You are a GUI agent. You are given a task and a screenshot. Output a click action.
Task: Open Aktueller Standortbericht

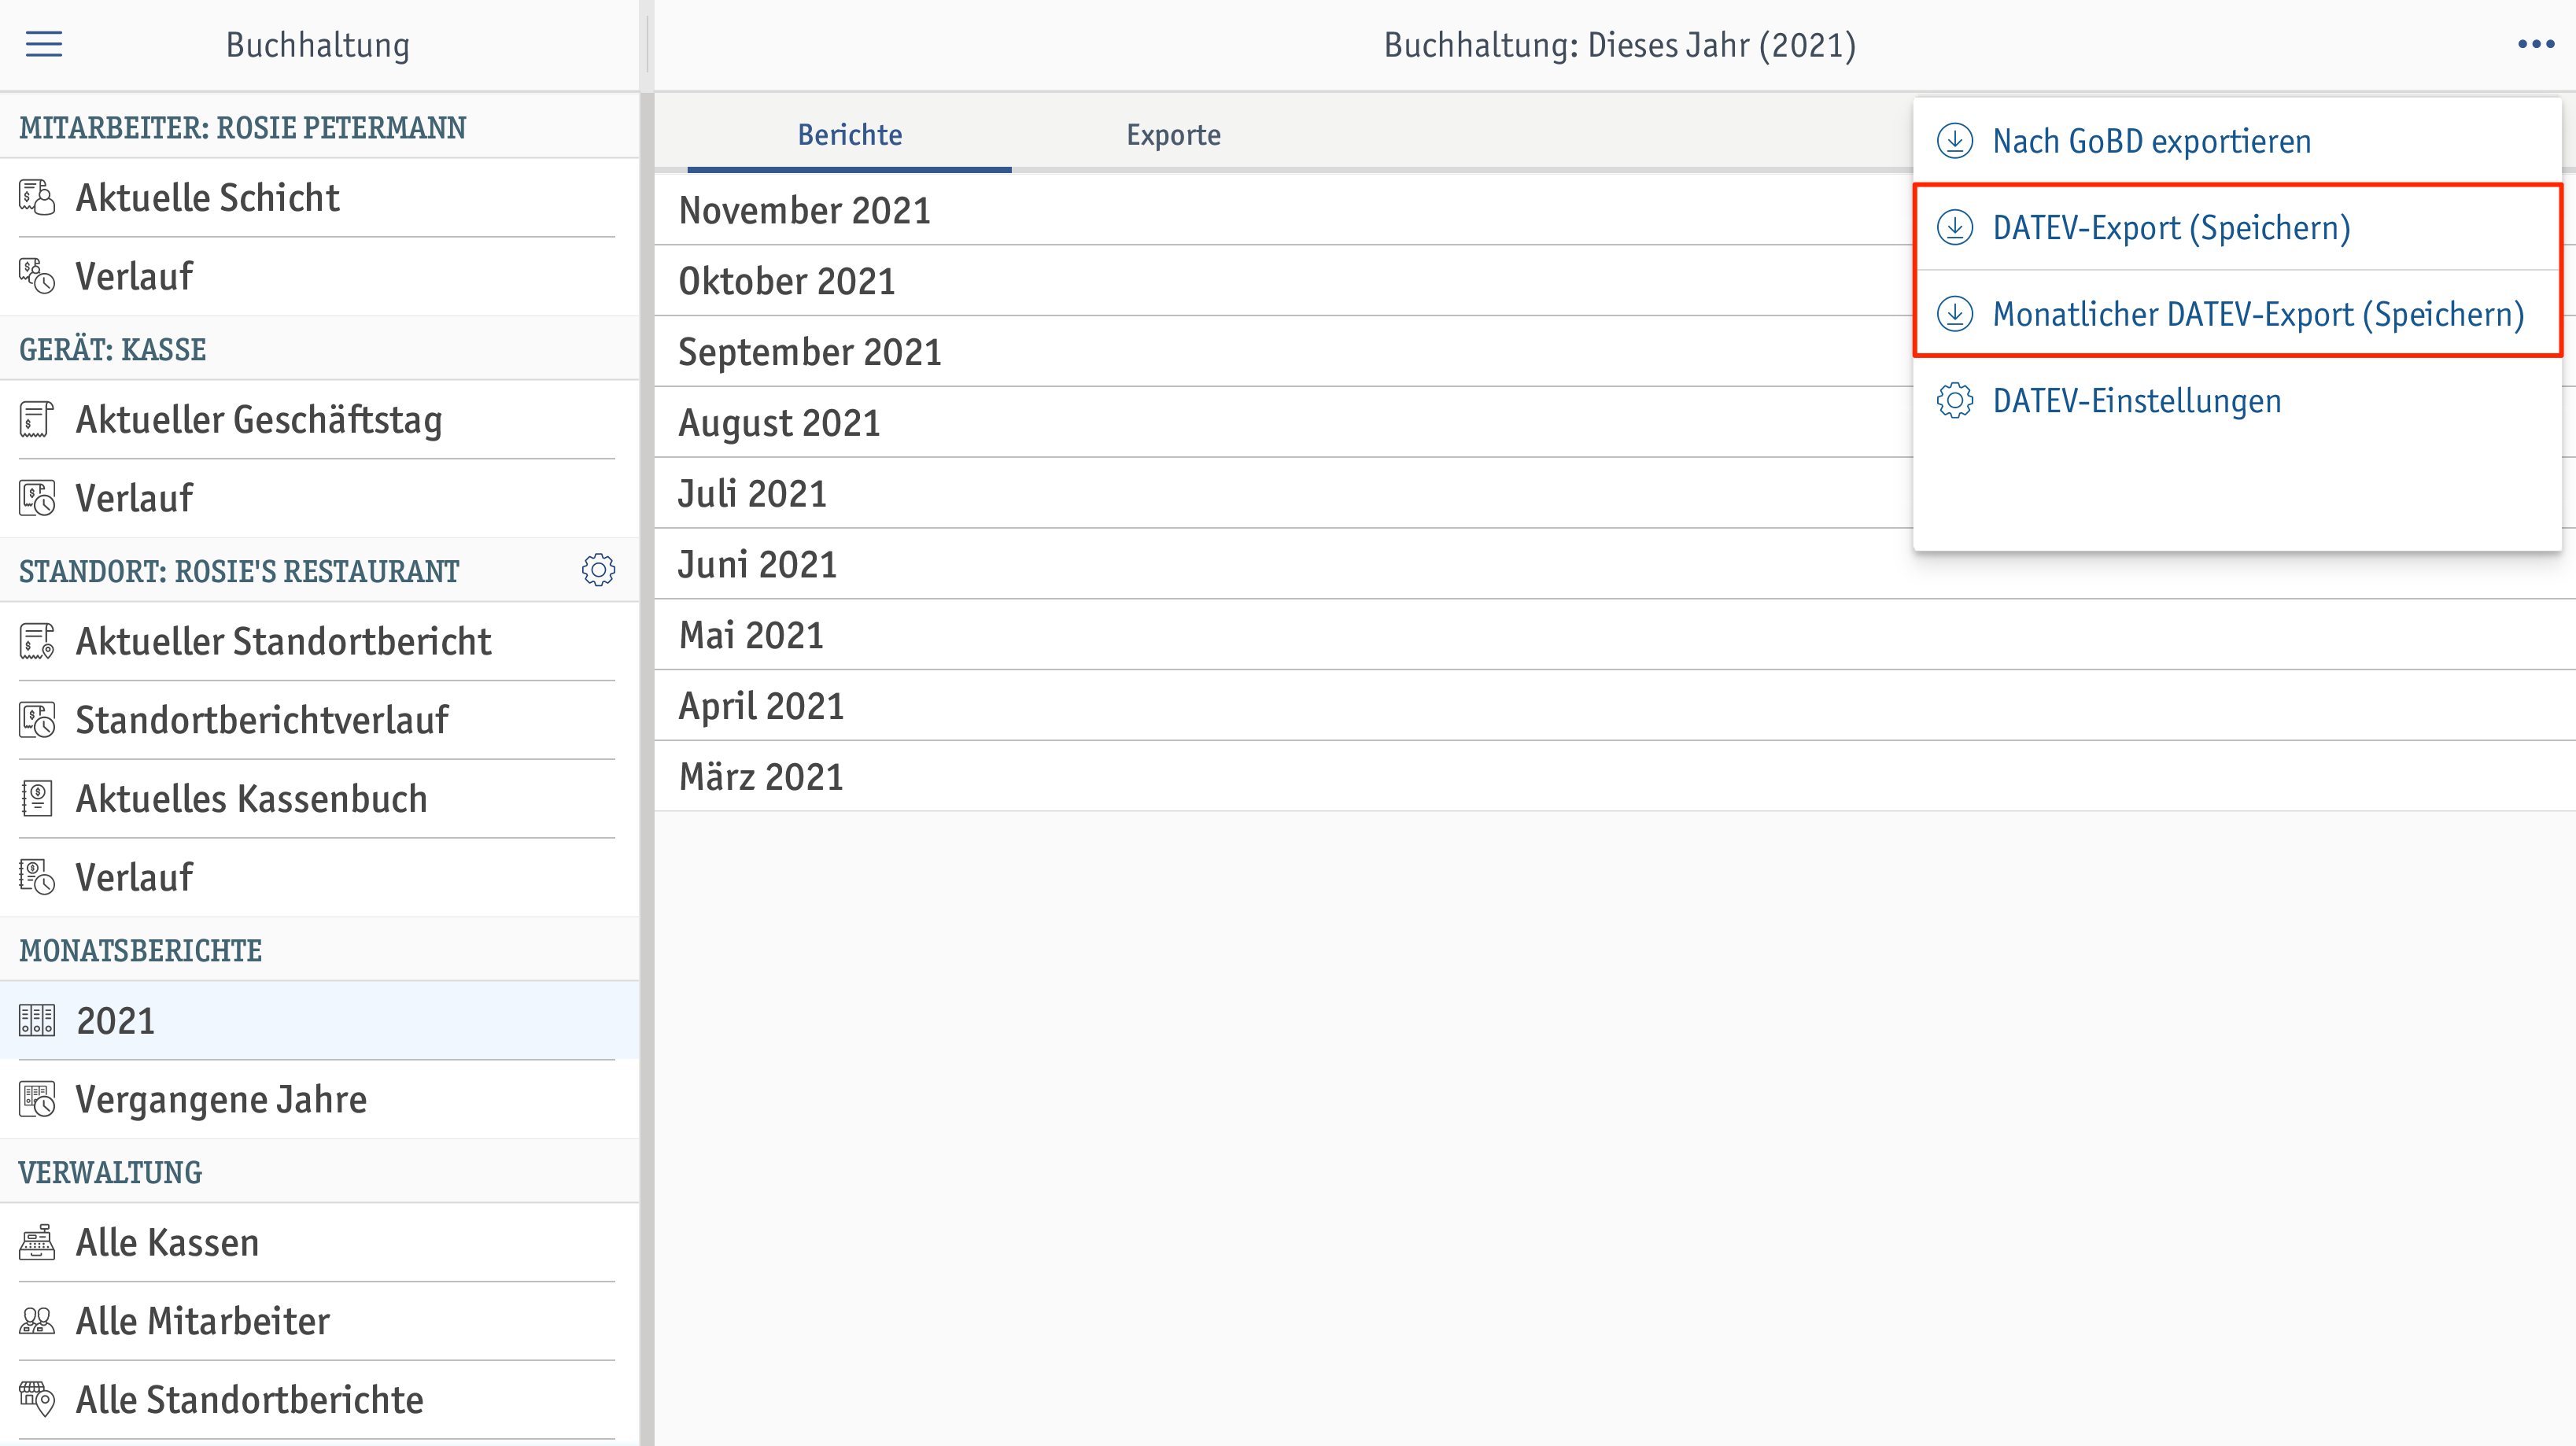pos(318,641)
